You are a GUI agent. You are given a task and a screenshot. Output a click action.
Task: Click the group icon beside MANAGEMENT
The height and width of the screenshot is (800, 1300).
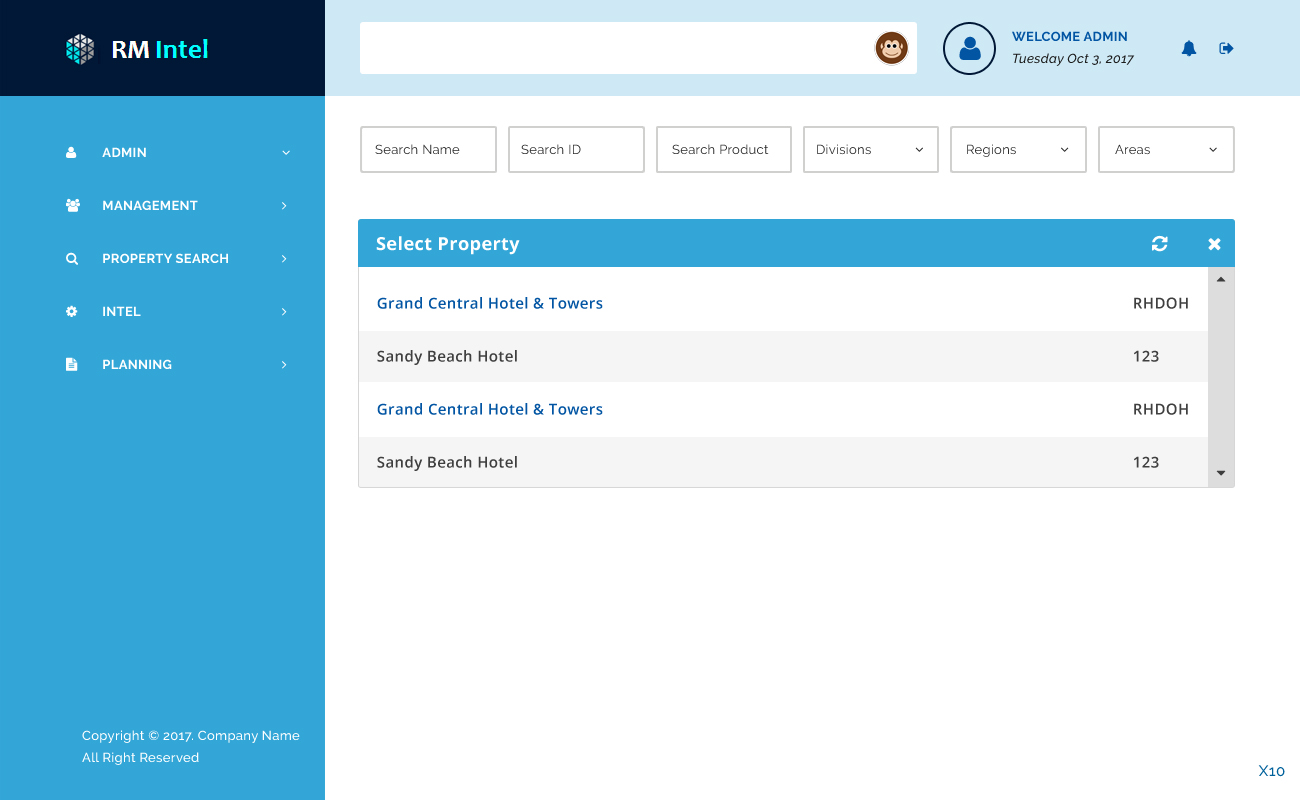tap(71, 205)
